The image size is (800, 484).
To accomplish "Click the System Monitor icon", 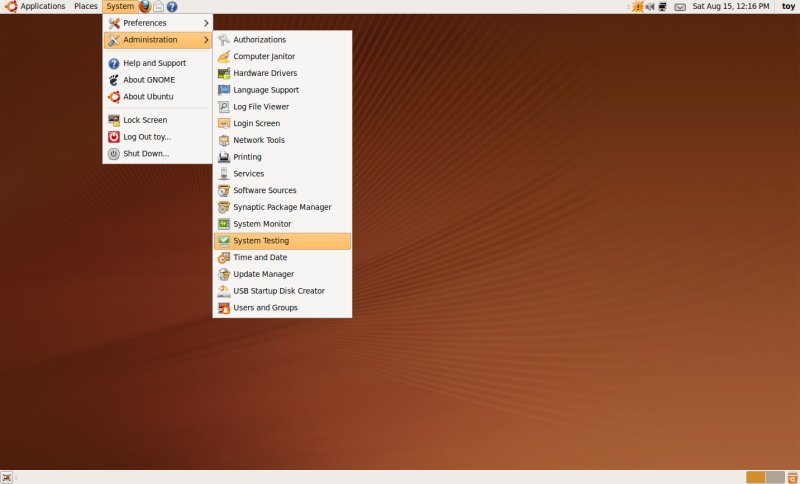I will click(224, 224).
